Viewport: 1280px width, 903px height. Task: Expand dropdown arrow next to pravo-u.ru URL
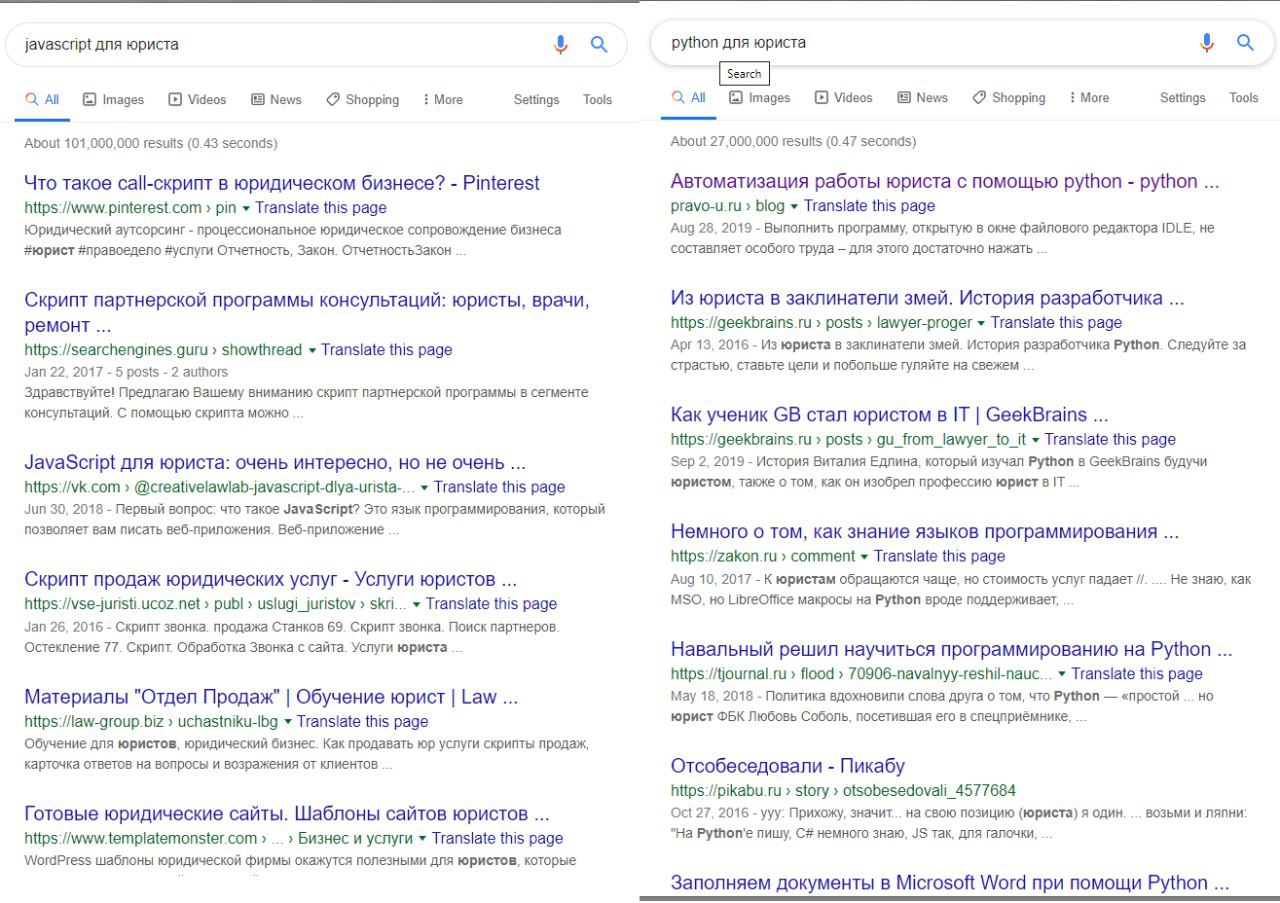[794, 206]
